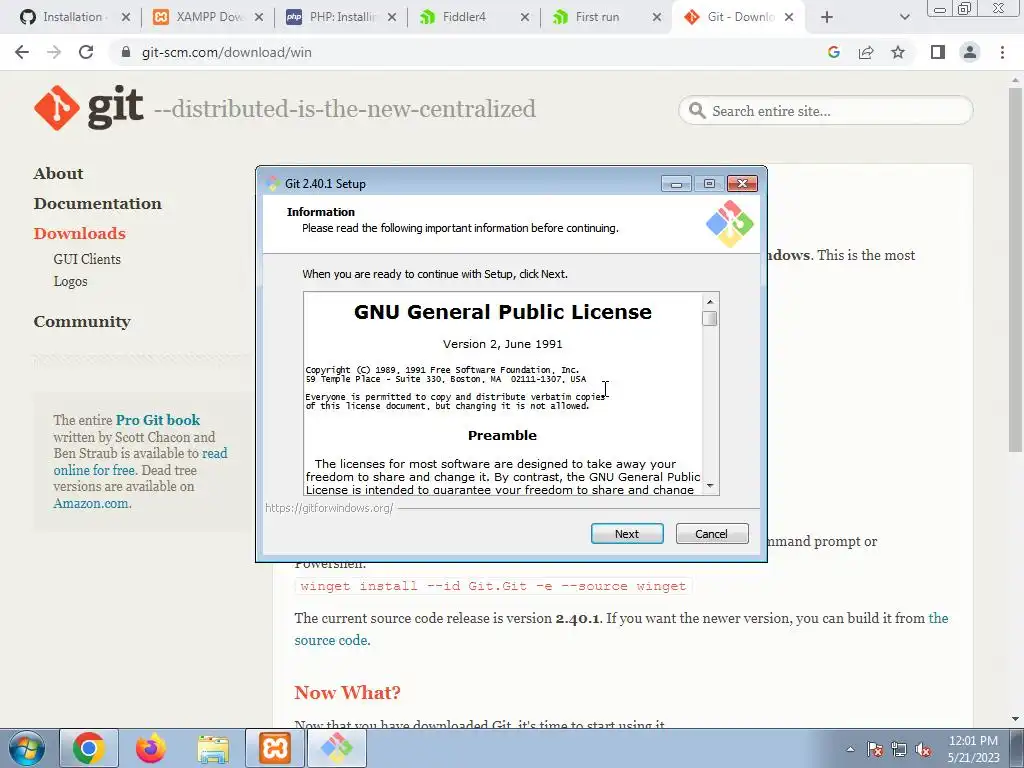Screen dimensions: 1024x768
Task: Launch Firefox from the taskbar
Action: coord(151,748)
